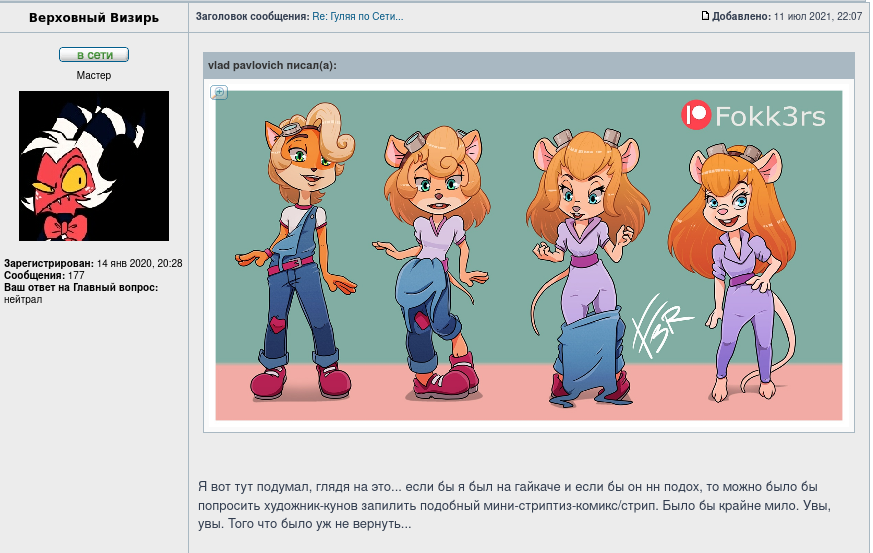Click 'Ваш ответ на Главный вопрос:' label

pos(81,288)
